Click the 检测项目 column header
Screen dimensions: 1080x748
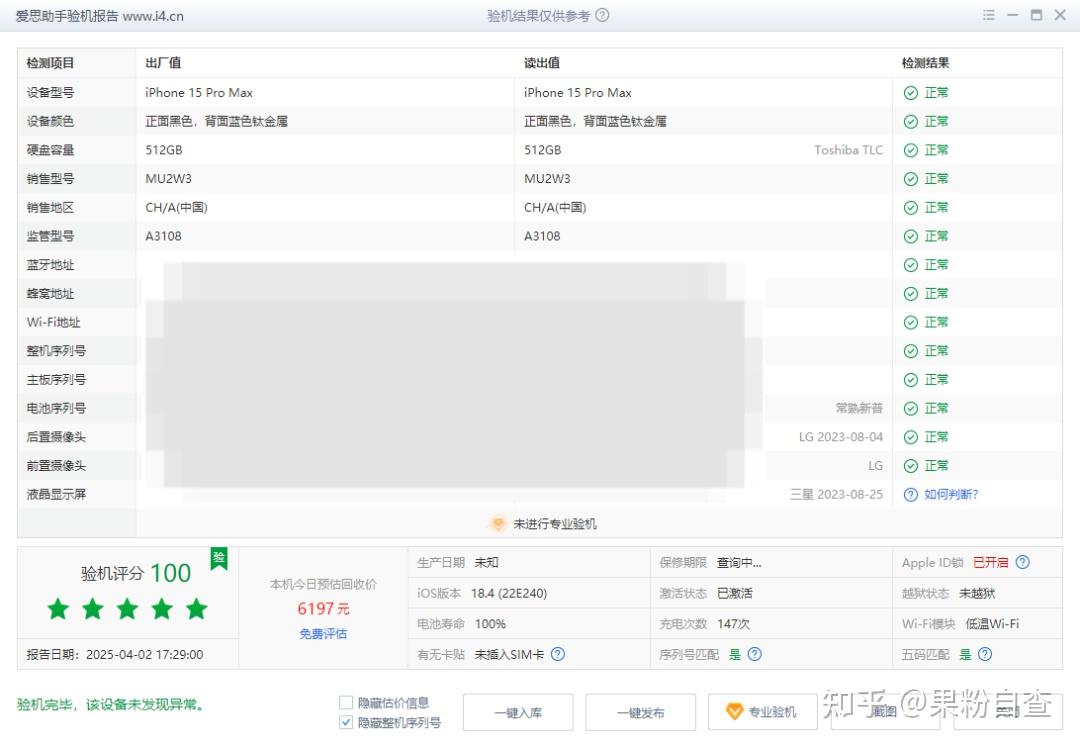click(x=50, y=63)
